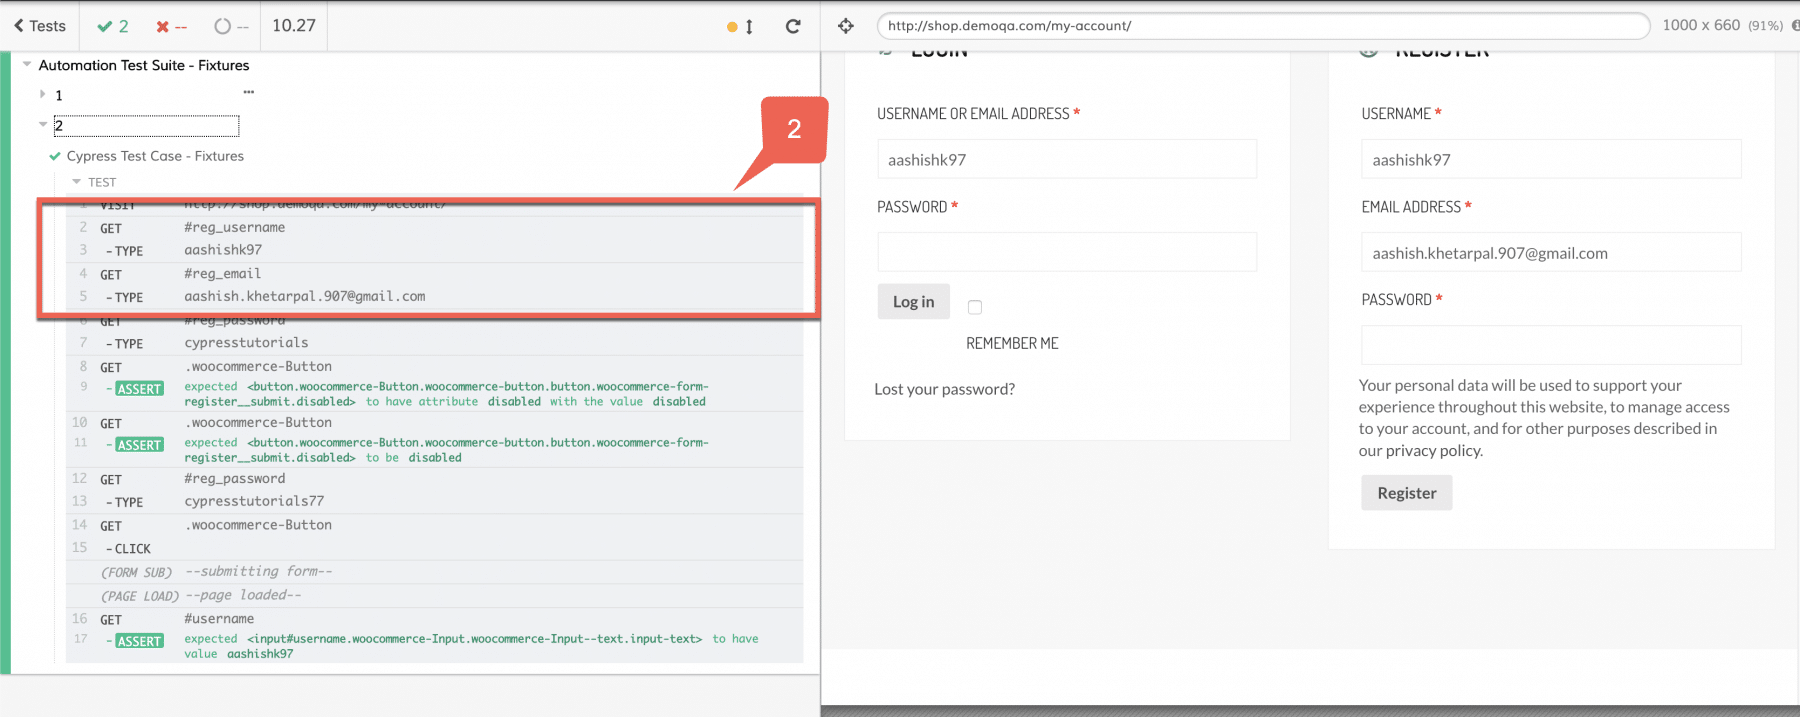Click the reload tests icon
The image size is (1800, 717).
tap(793, 26)
